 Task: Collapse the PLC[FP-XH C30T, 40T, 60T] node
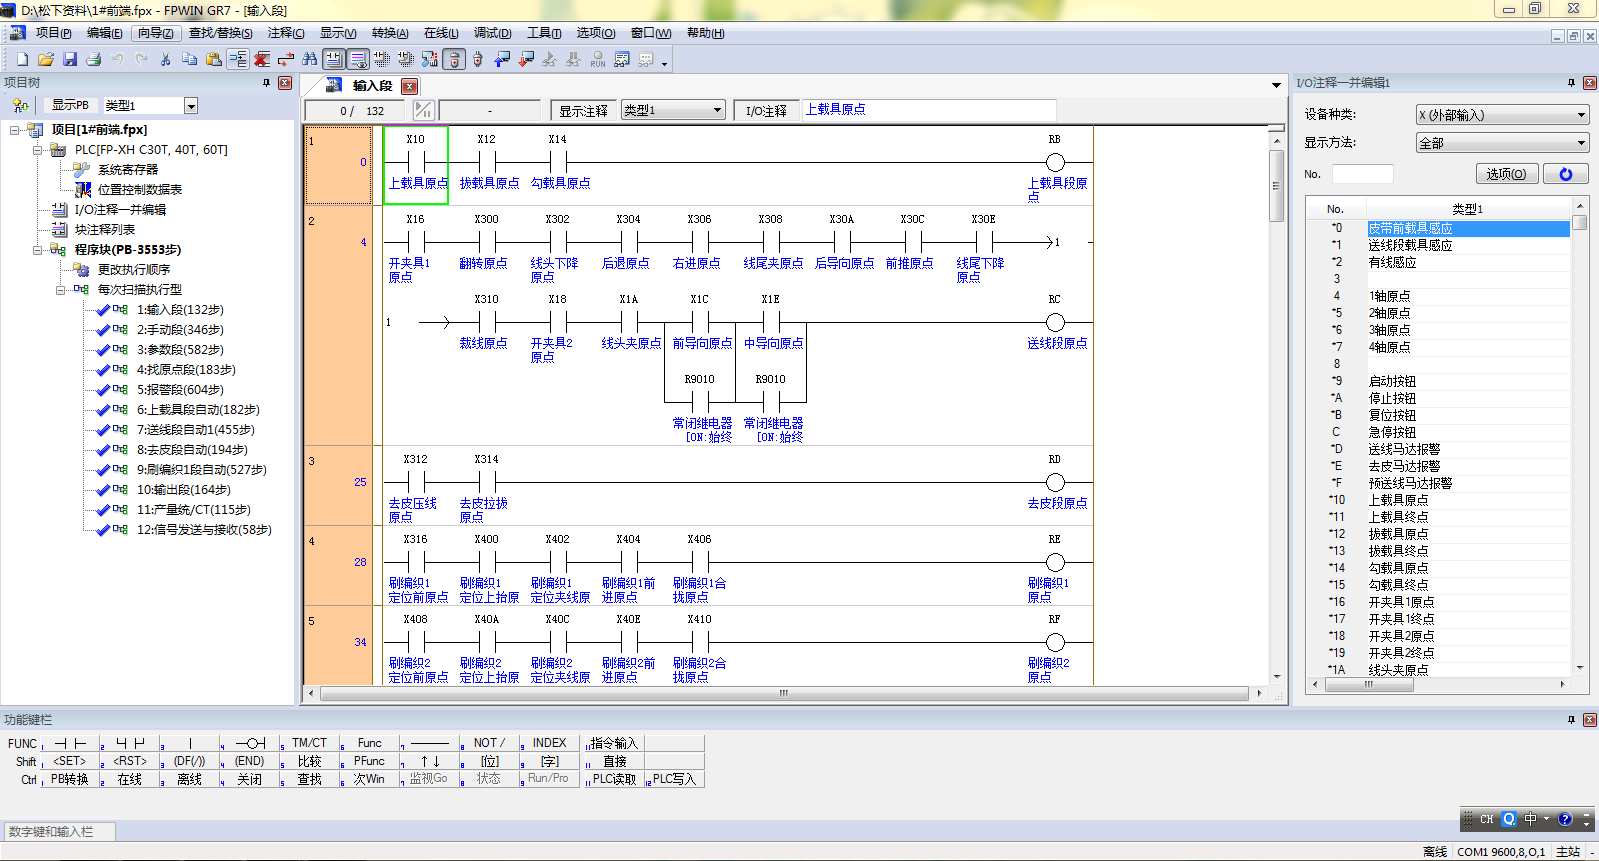coord(38,150)
